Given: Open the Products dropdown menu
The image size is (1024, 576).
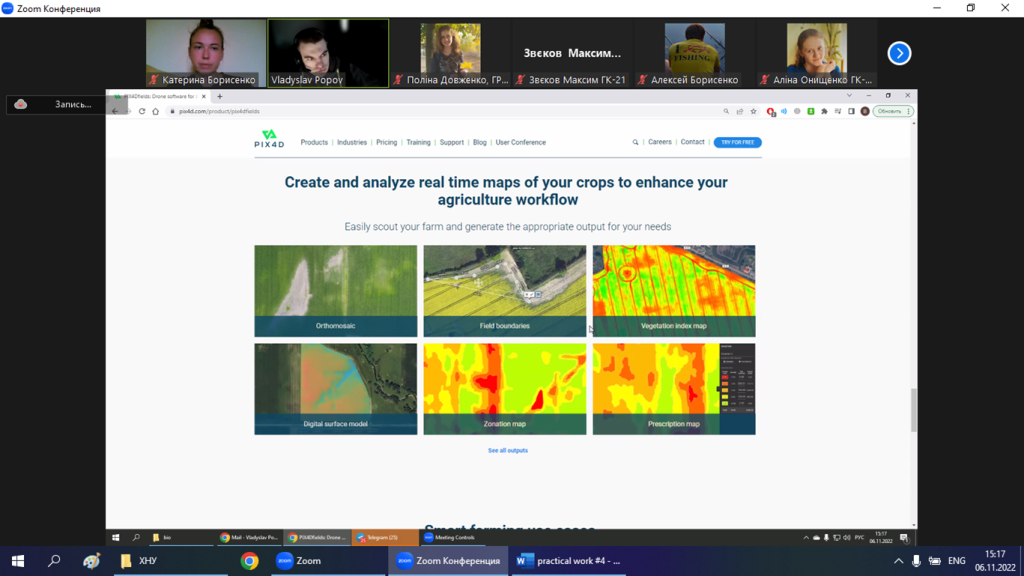Looking at the screenshot, I should tap(314, 142).
